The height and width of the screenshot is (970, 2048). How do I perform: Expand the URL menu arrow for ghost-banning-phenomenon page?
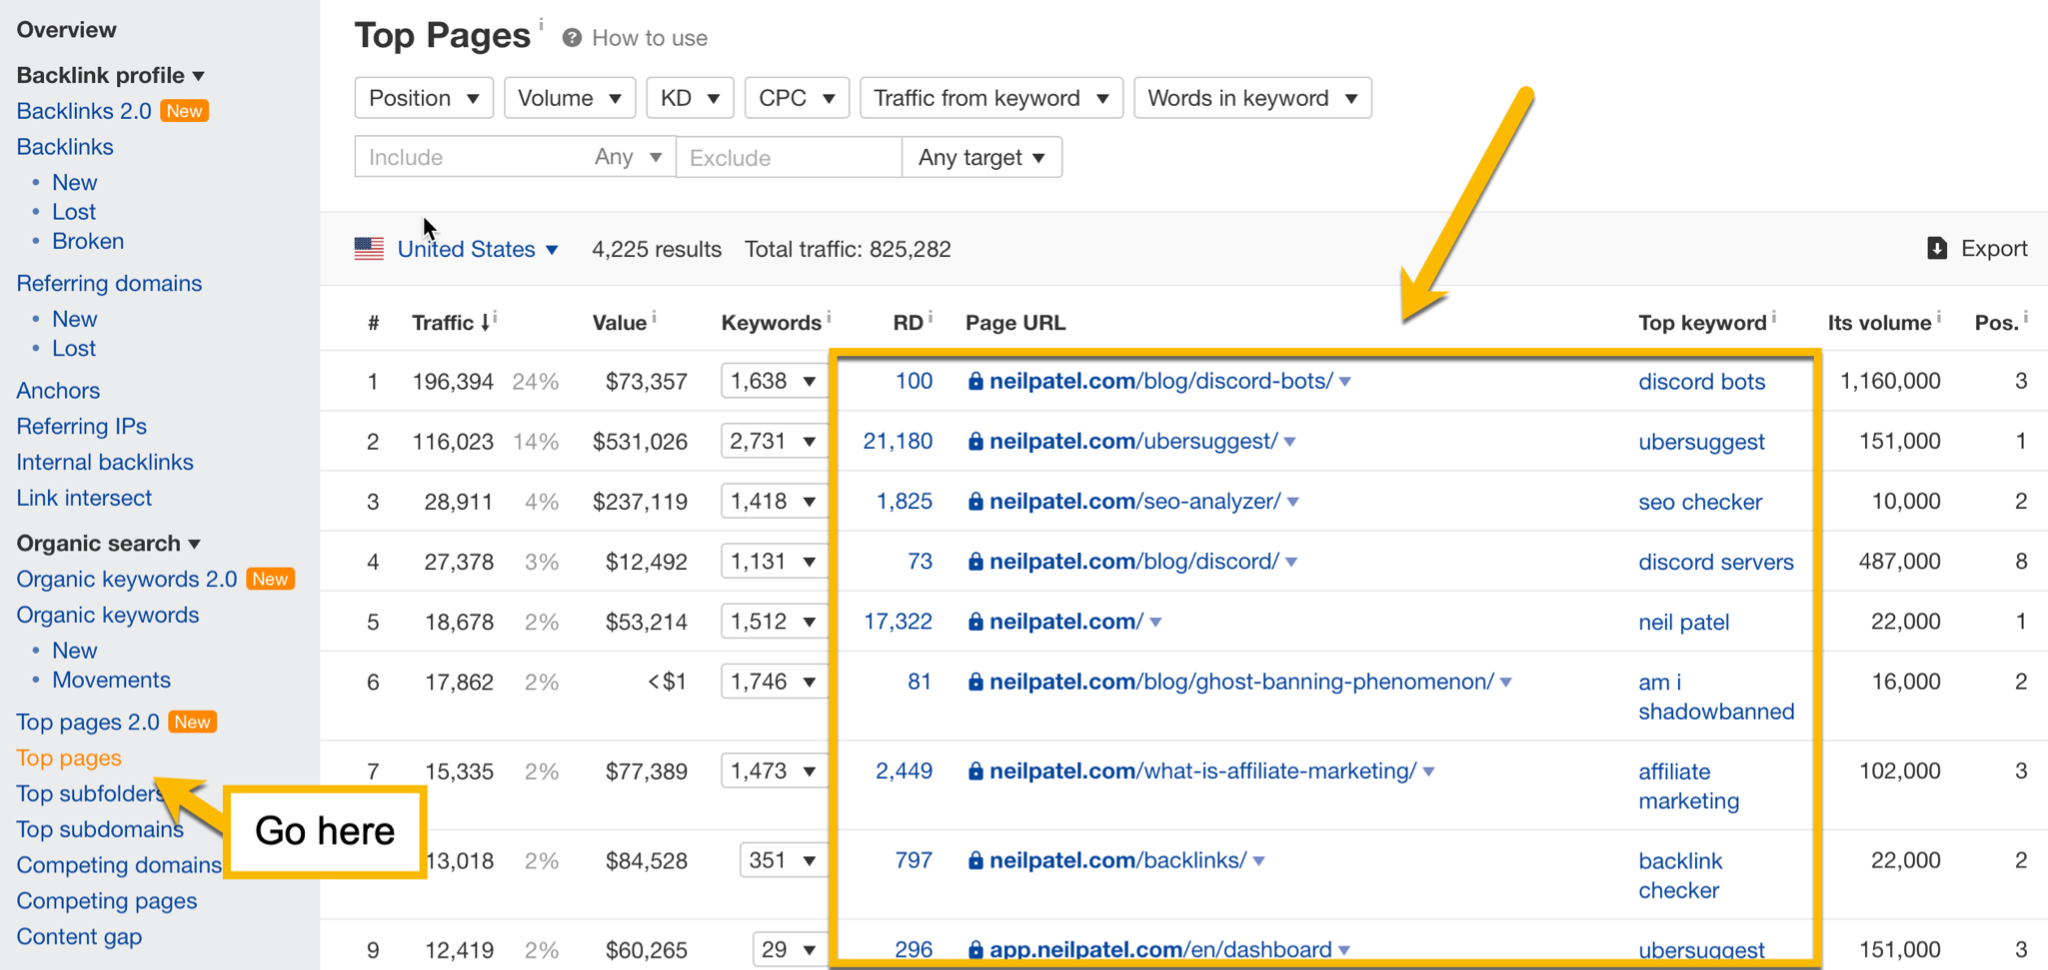click(1505, 682)
